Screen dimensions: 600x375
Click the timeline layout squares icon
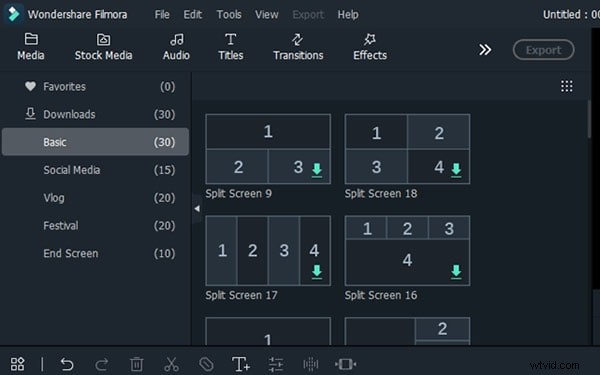tap(17, 364)
